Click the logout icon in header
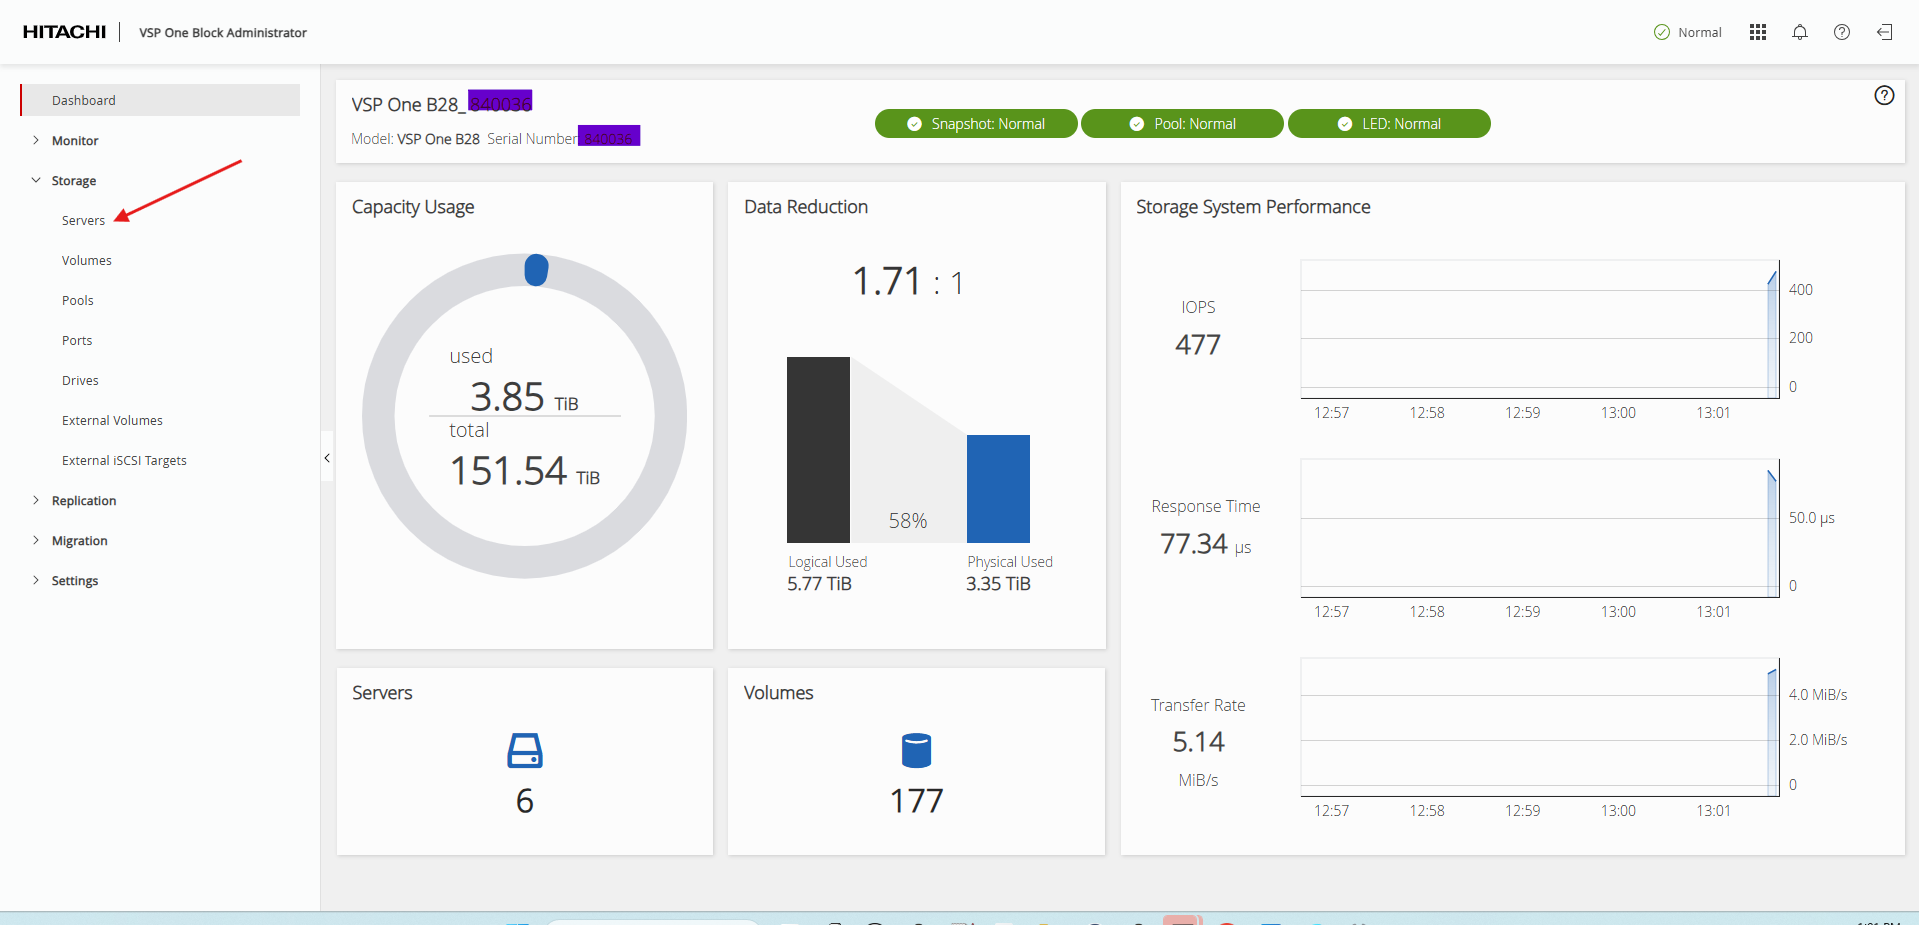 point(1884,32)
